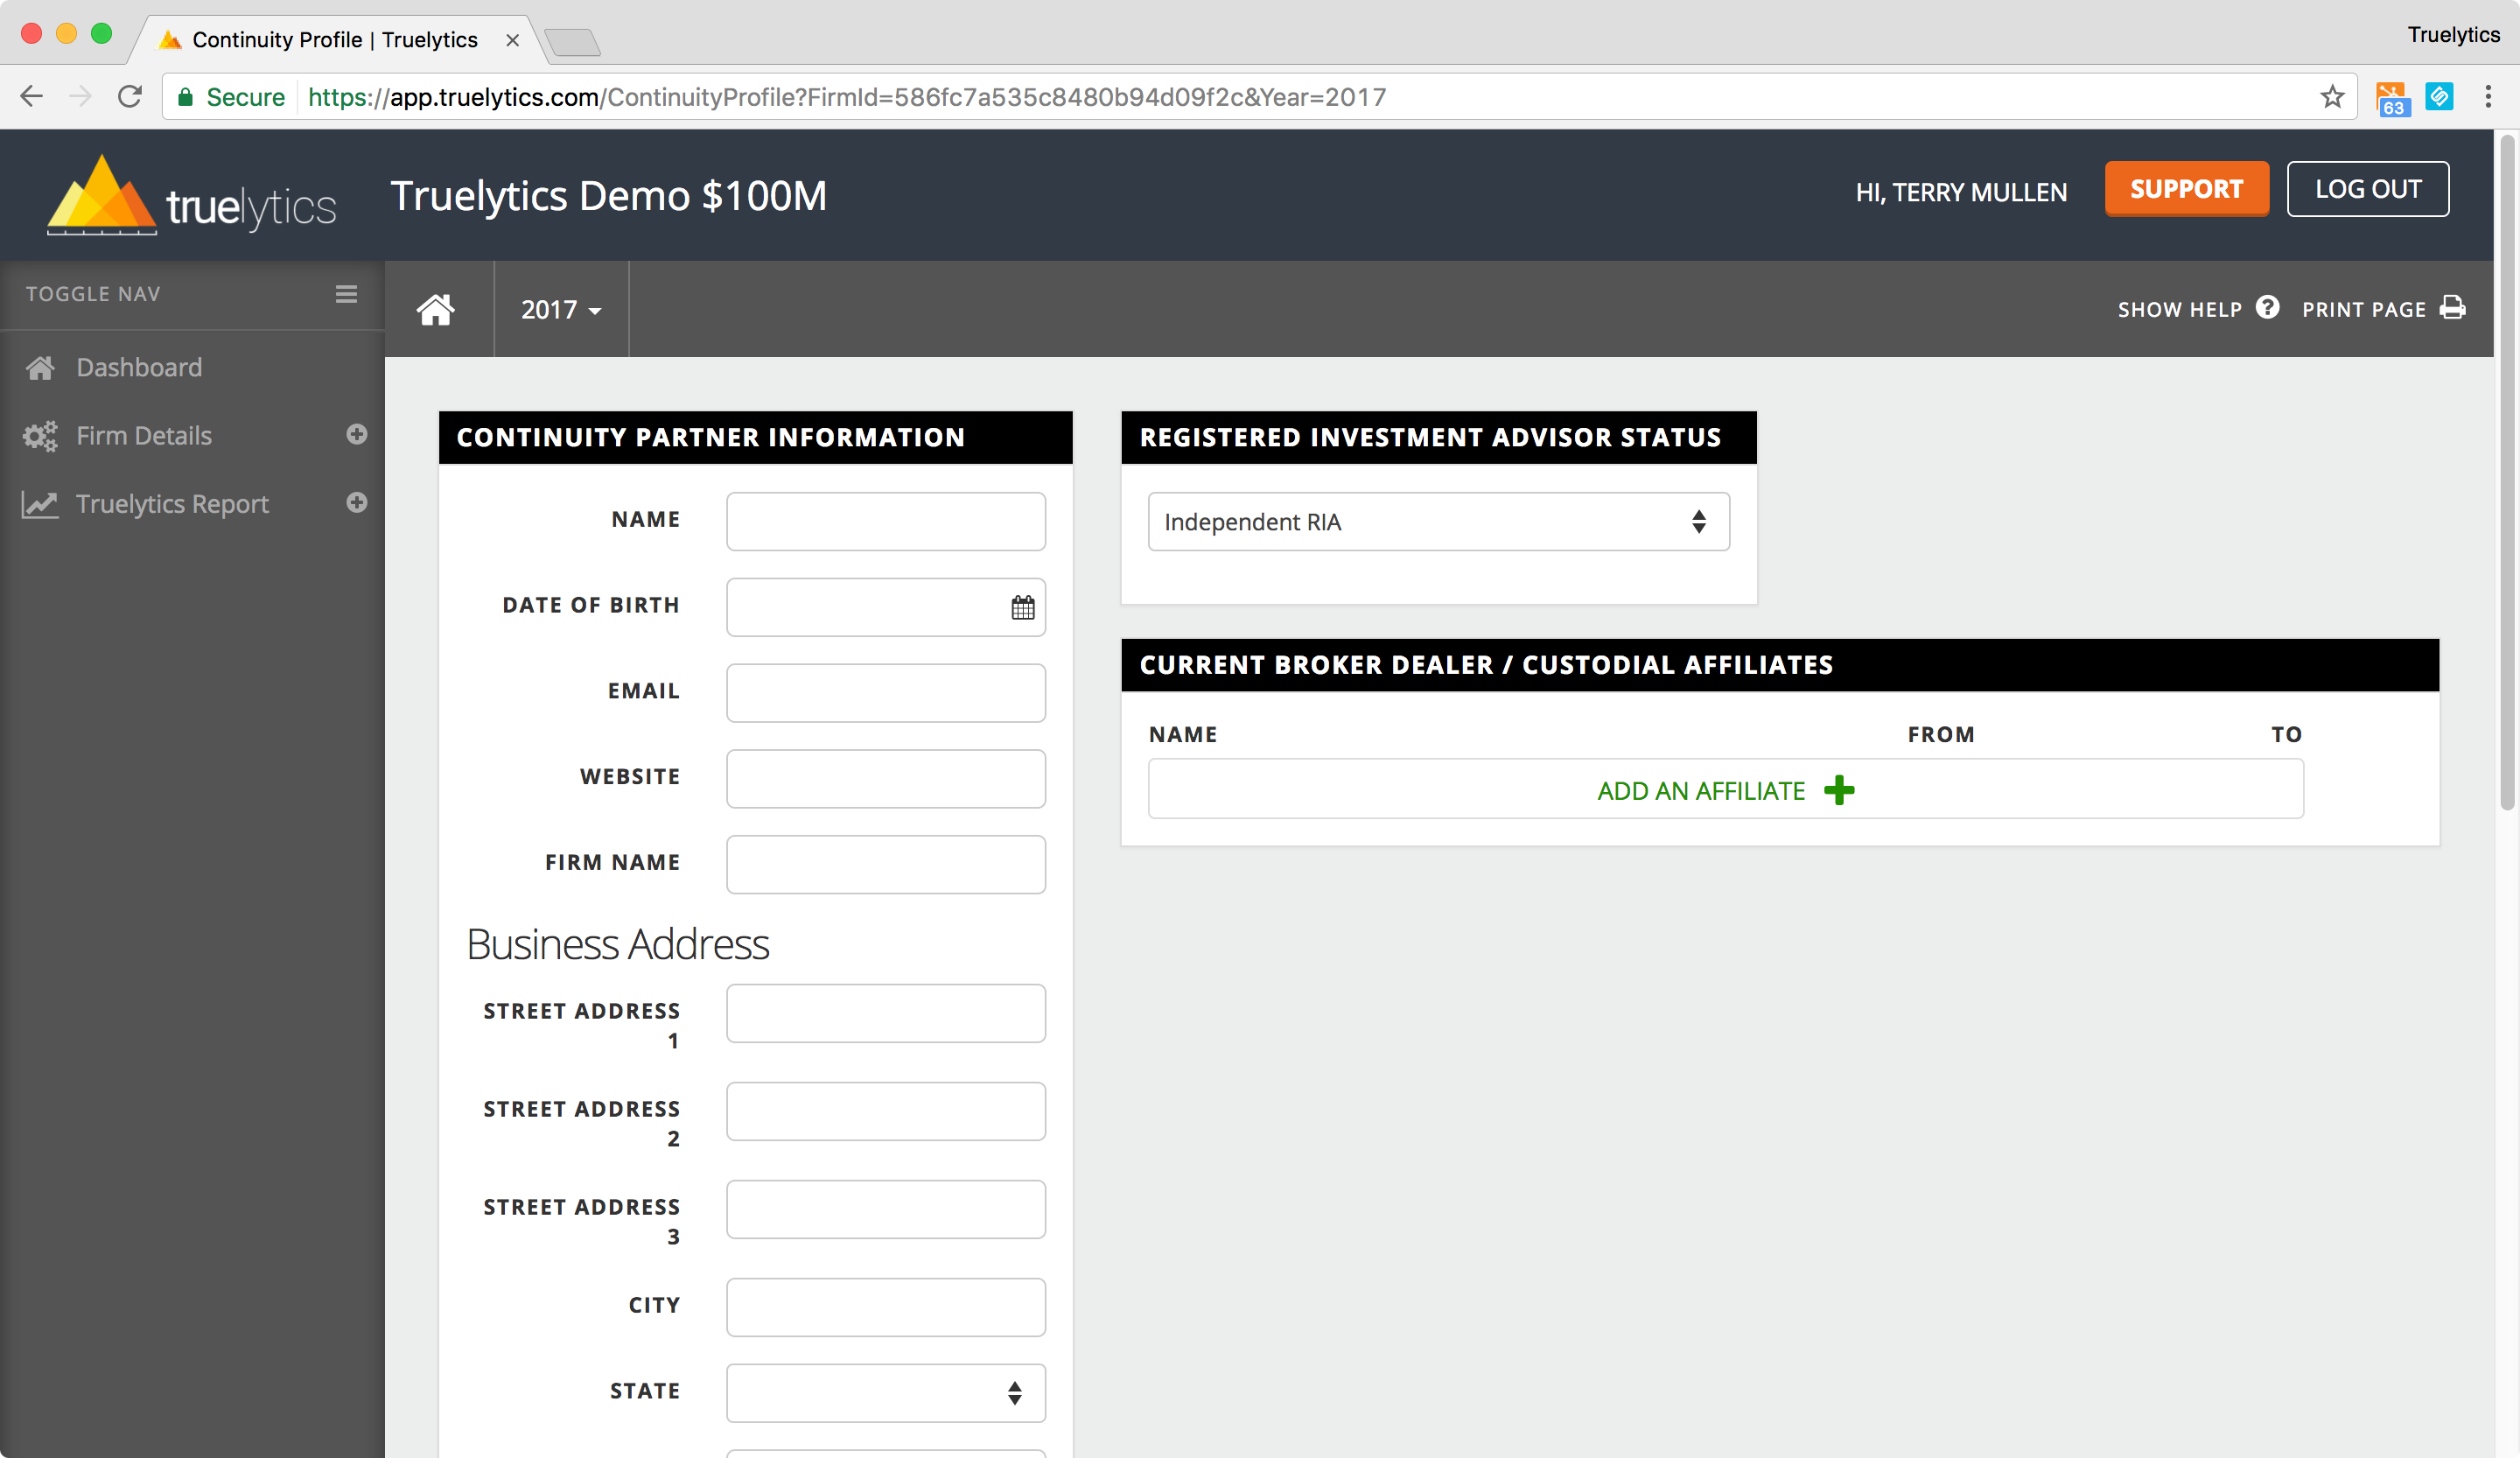This screenshot has width=2520, height=1458.
Task: Click the Name input field
Action: coord(885,521)
